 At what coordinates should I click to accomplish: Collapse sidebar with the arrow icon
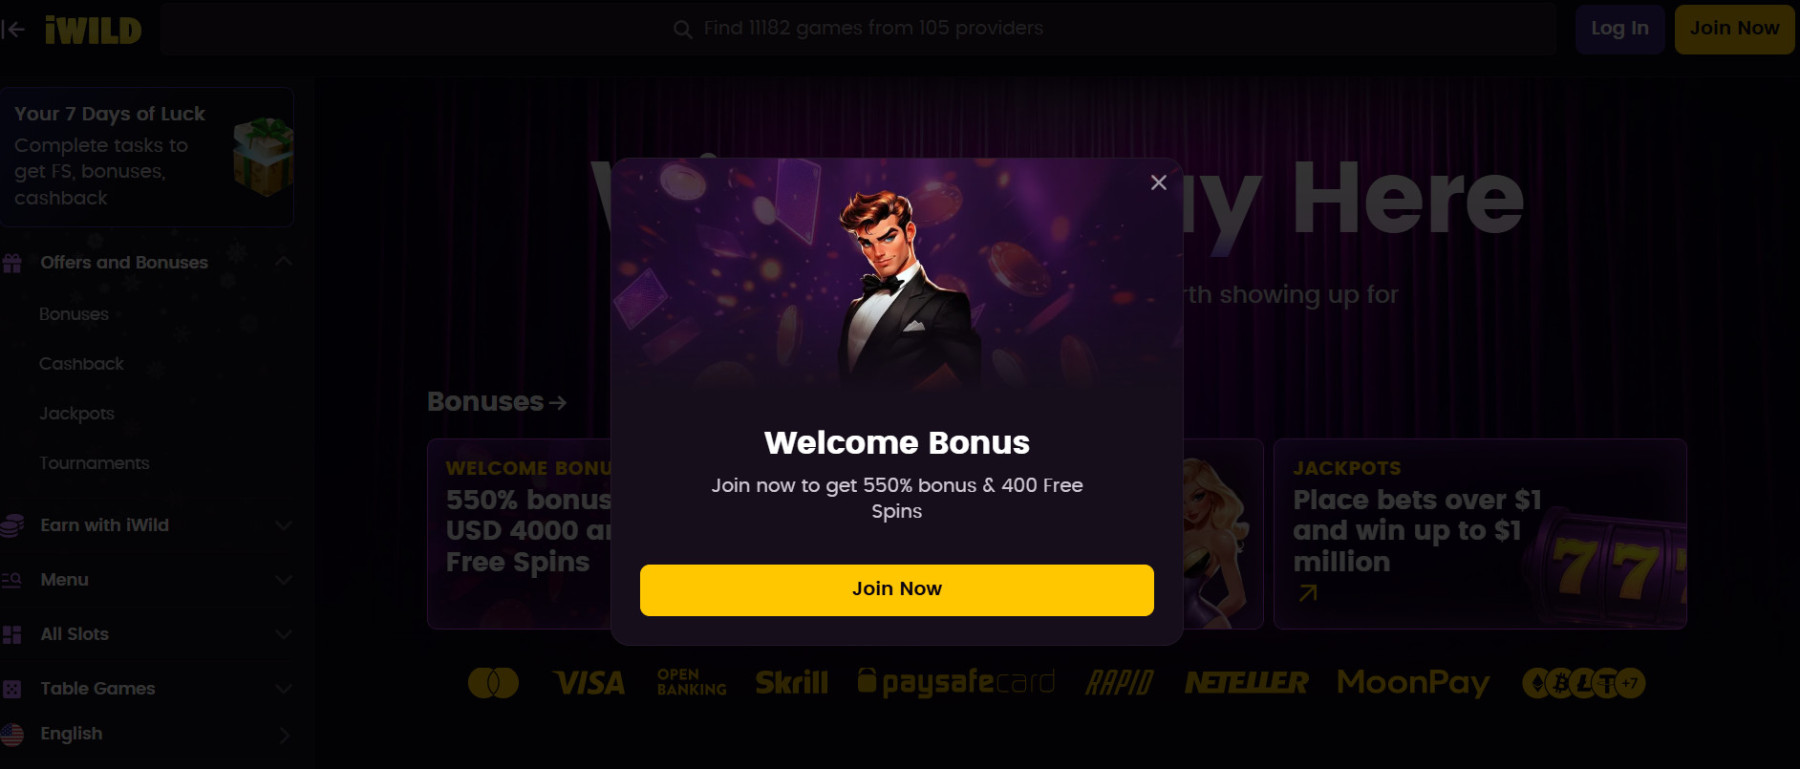point(13,29)
